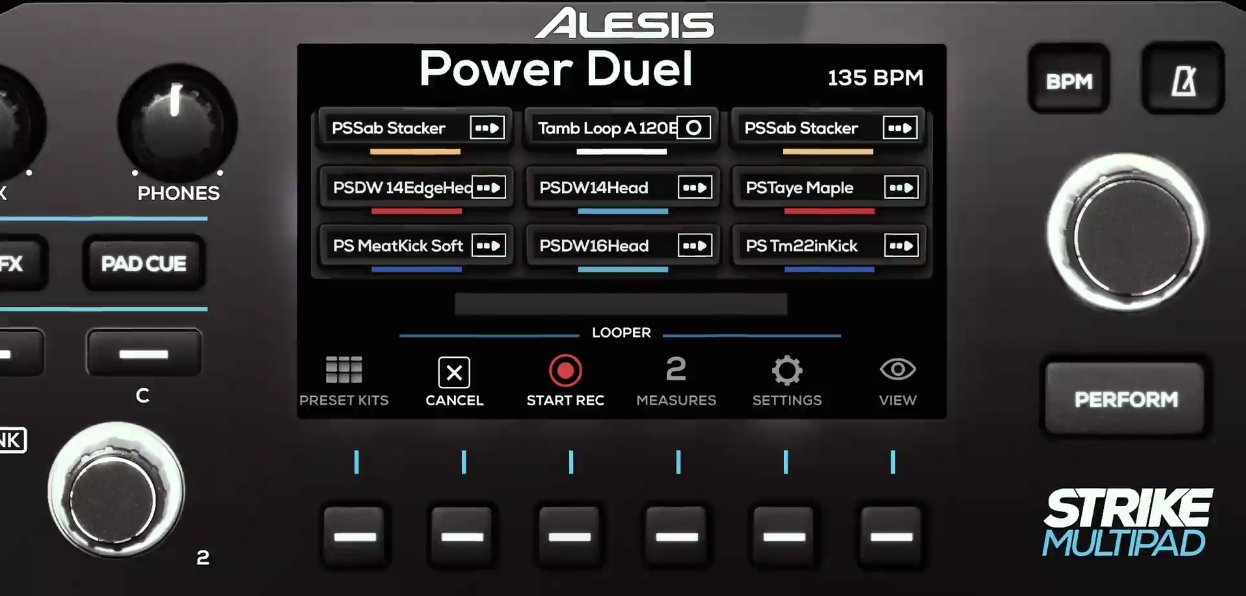Image resolution: width=1246 pixels, height=596 pixels.
Task: Select the soft button below Start Rec
Action: pyautogui.click(x=569, y=536)
